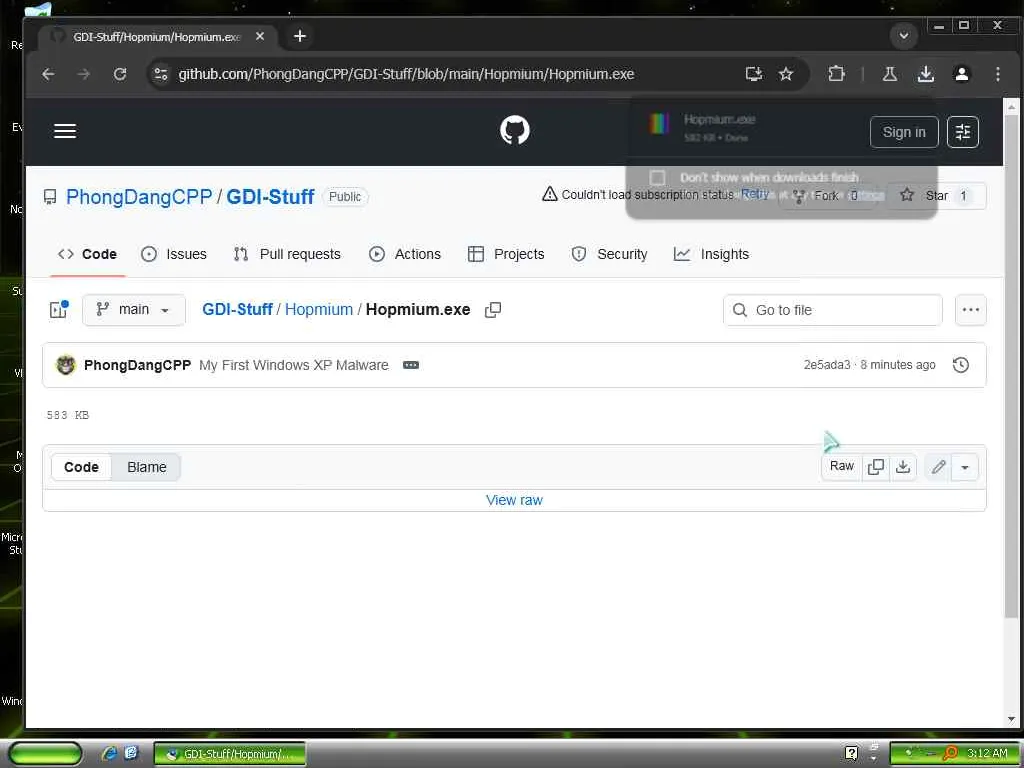The width and height of the screenshot is (1024, 768).
Task: Open the more file actions ellipsis button
Action: click(x=970, y=310)
